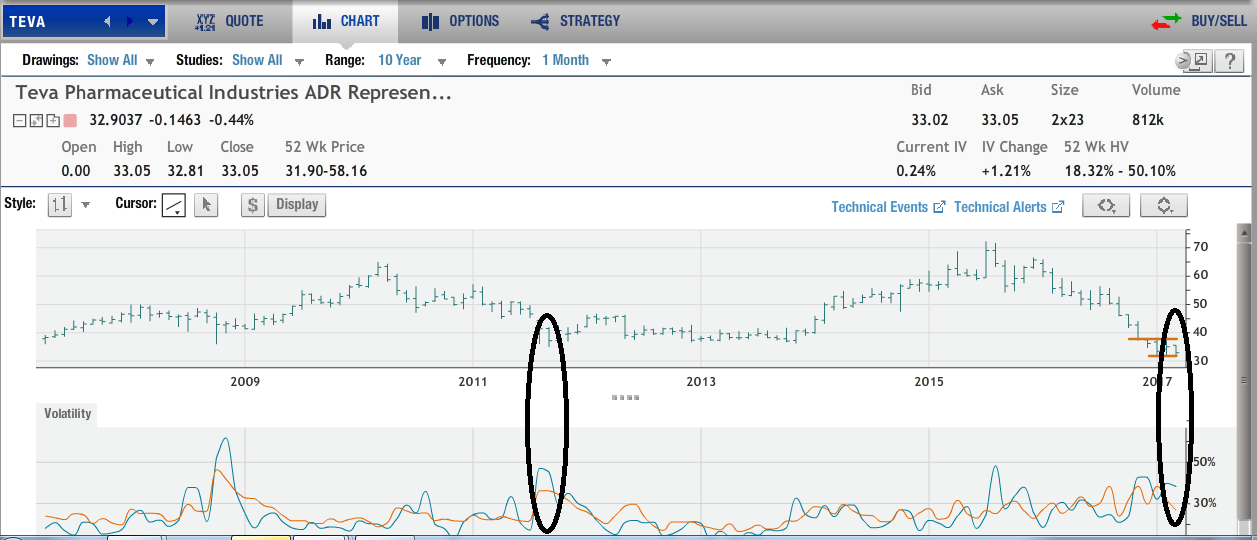Click the dollar sign price button
This screenshot has width=1257, height=540.
(x=253, y=205)
